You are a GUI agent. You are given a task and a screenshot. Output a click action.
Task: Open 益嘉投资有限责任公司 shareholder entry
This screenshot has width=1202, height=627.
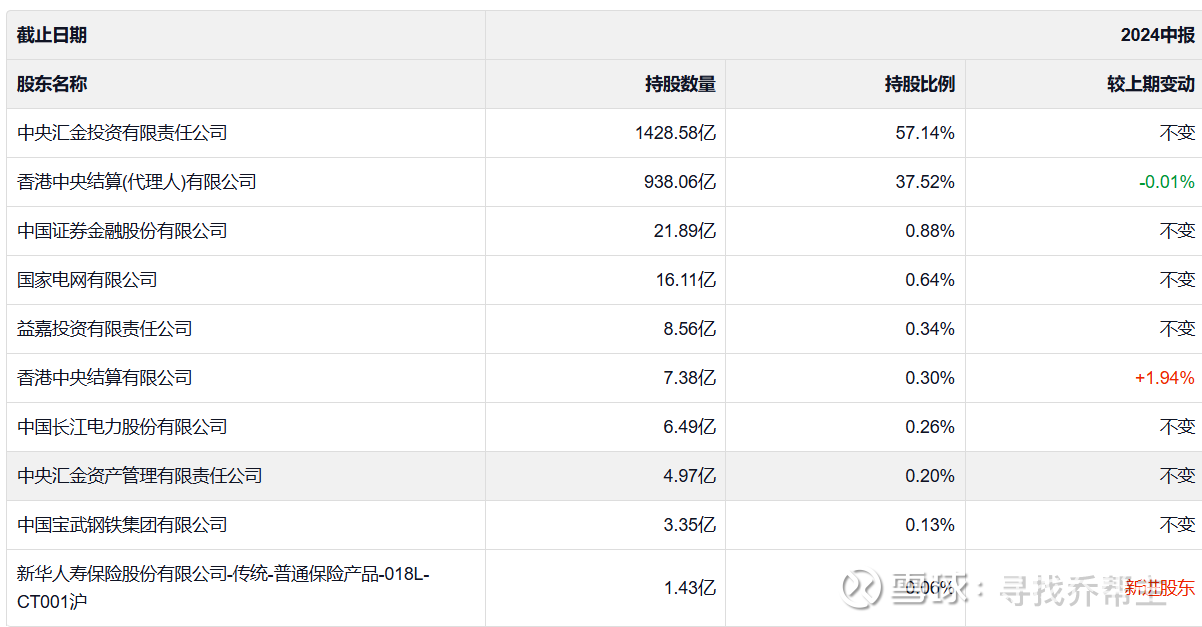(x=104, y=329)
